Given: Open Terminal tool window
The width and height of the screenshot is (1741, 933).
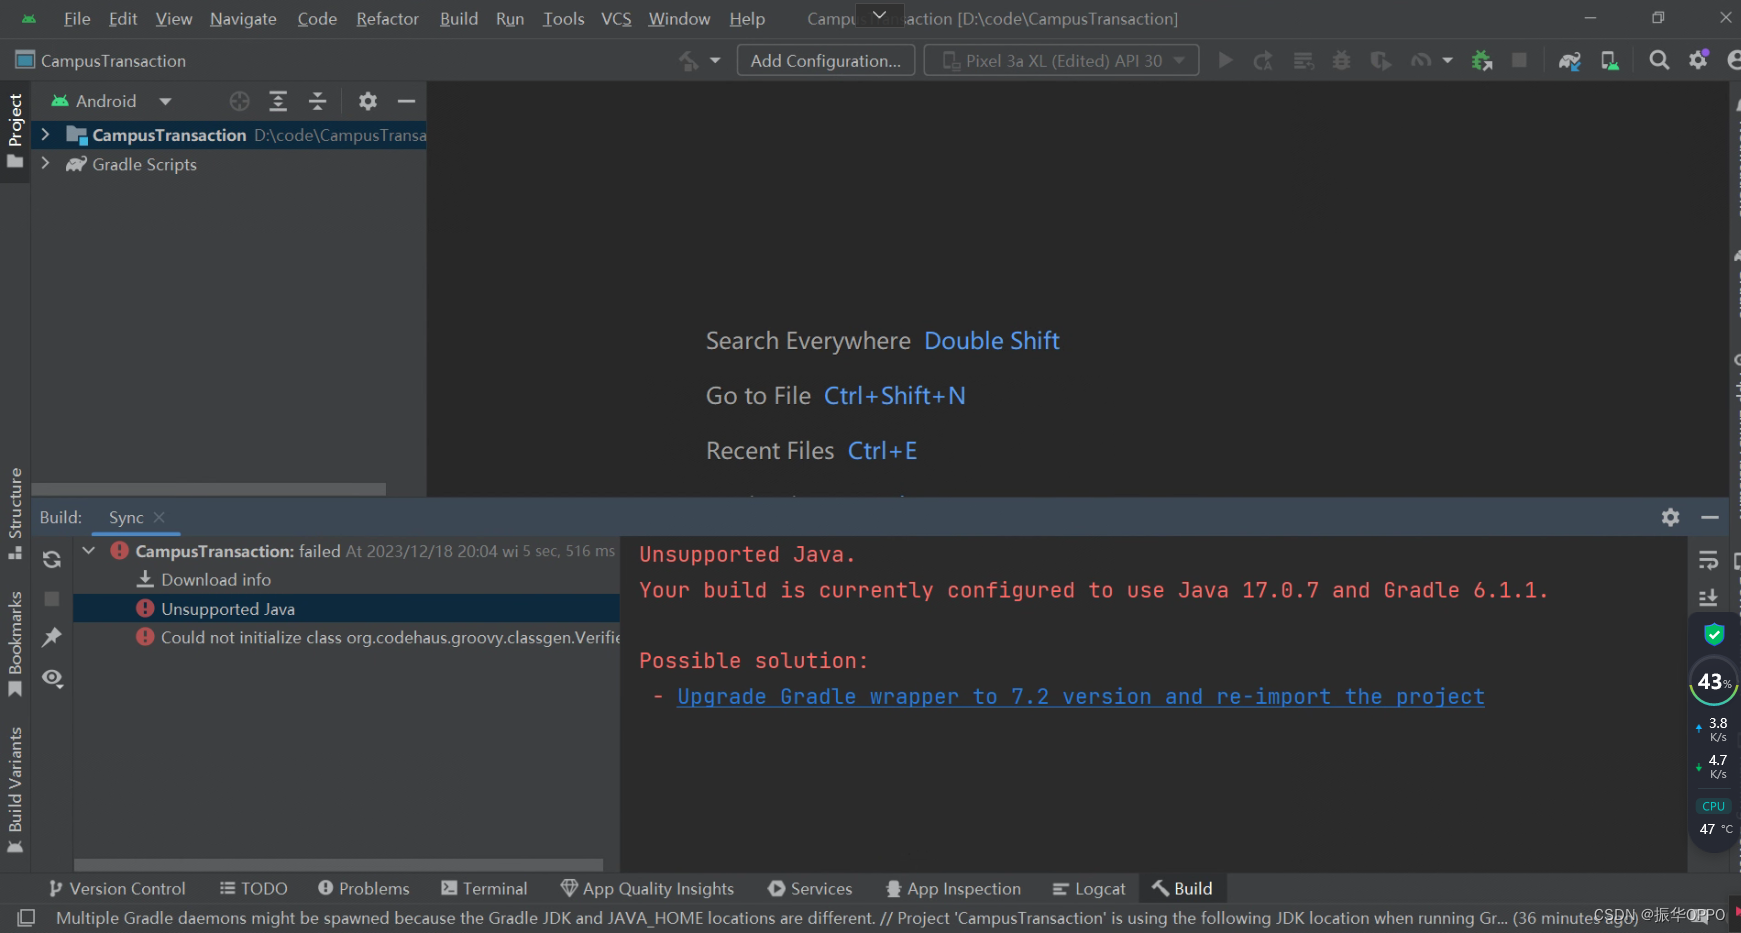Looking at the screenshot, I should (x=484, y=888).
